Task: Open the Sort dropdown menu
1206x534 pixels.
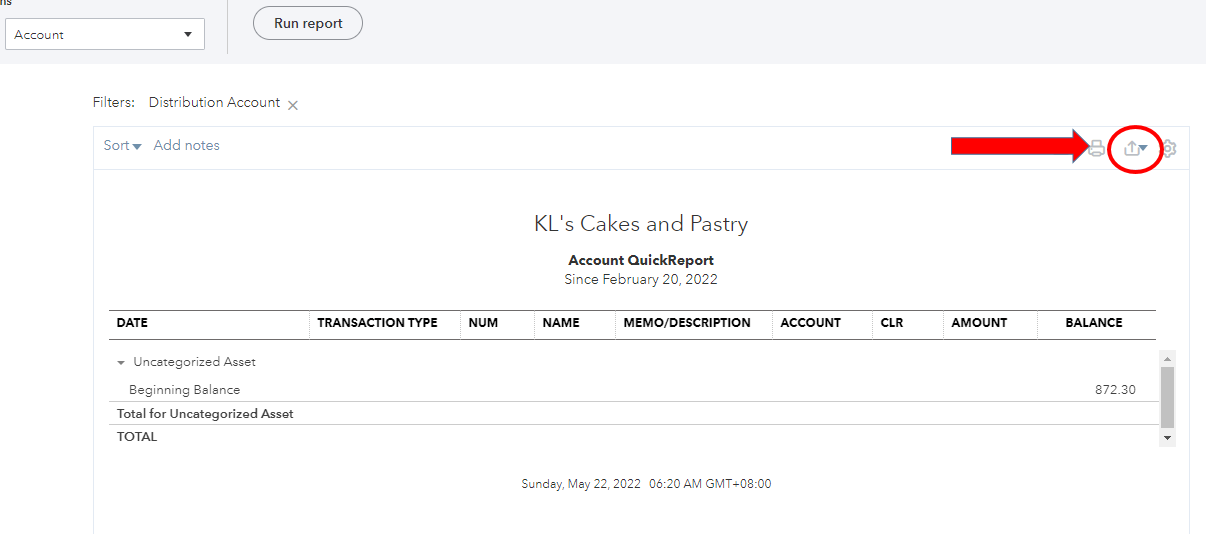Action: [122, 146]
